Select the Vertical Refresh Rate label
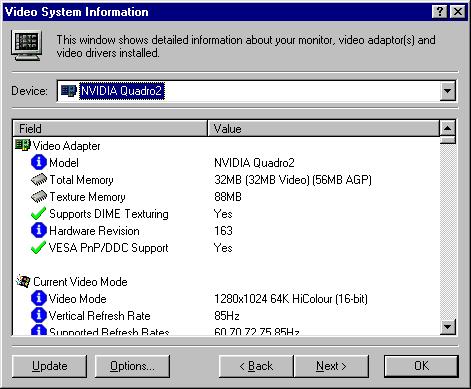This screenshot has height=389, width=471. [x=100, y=316]
